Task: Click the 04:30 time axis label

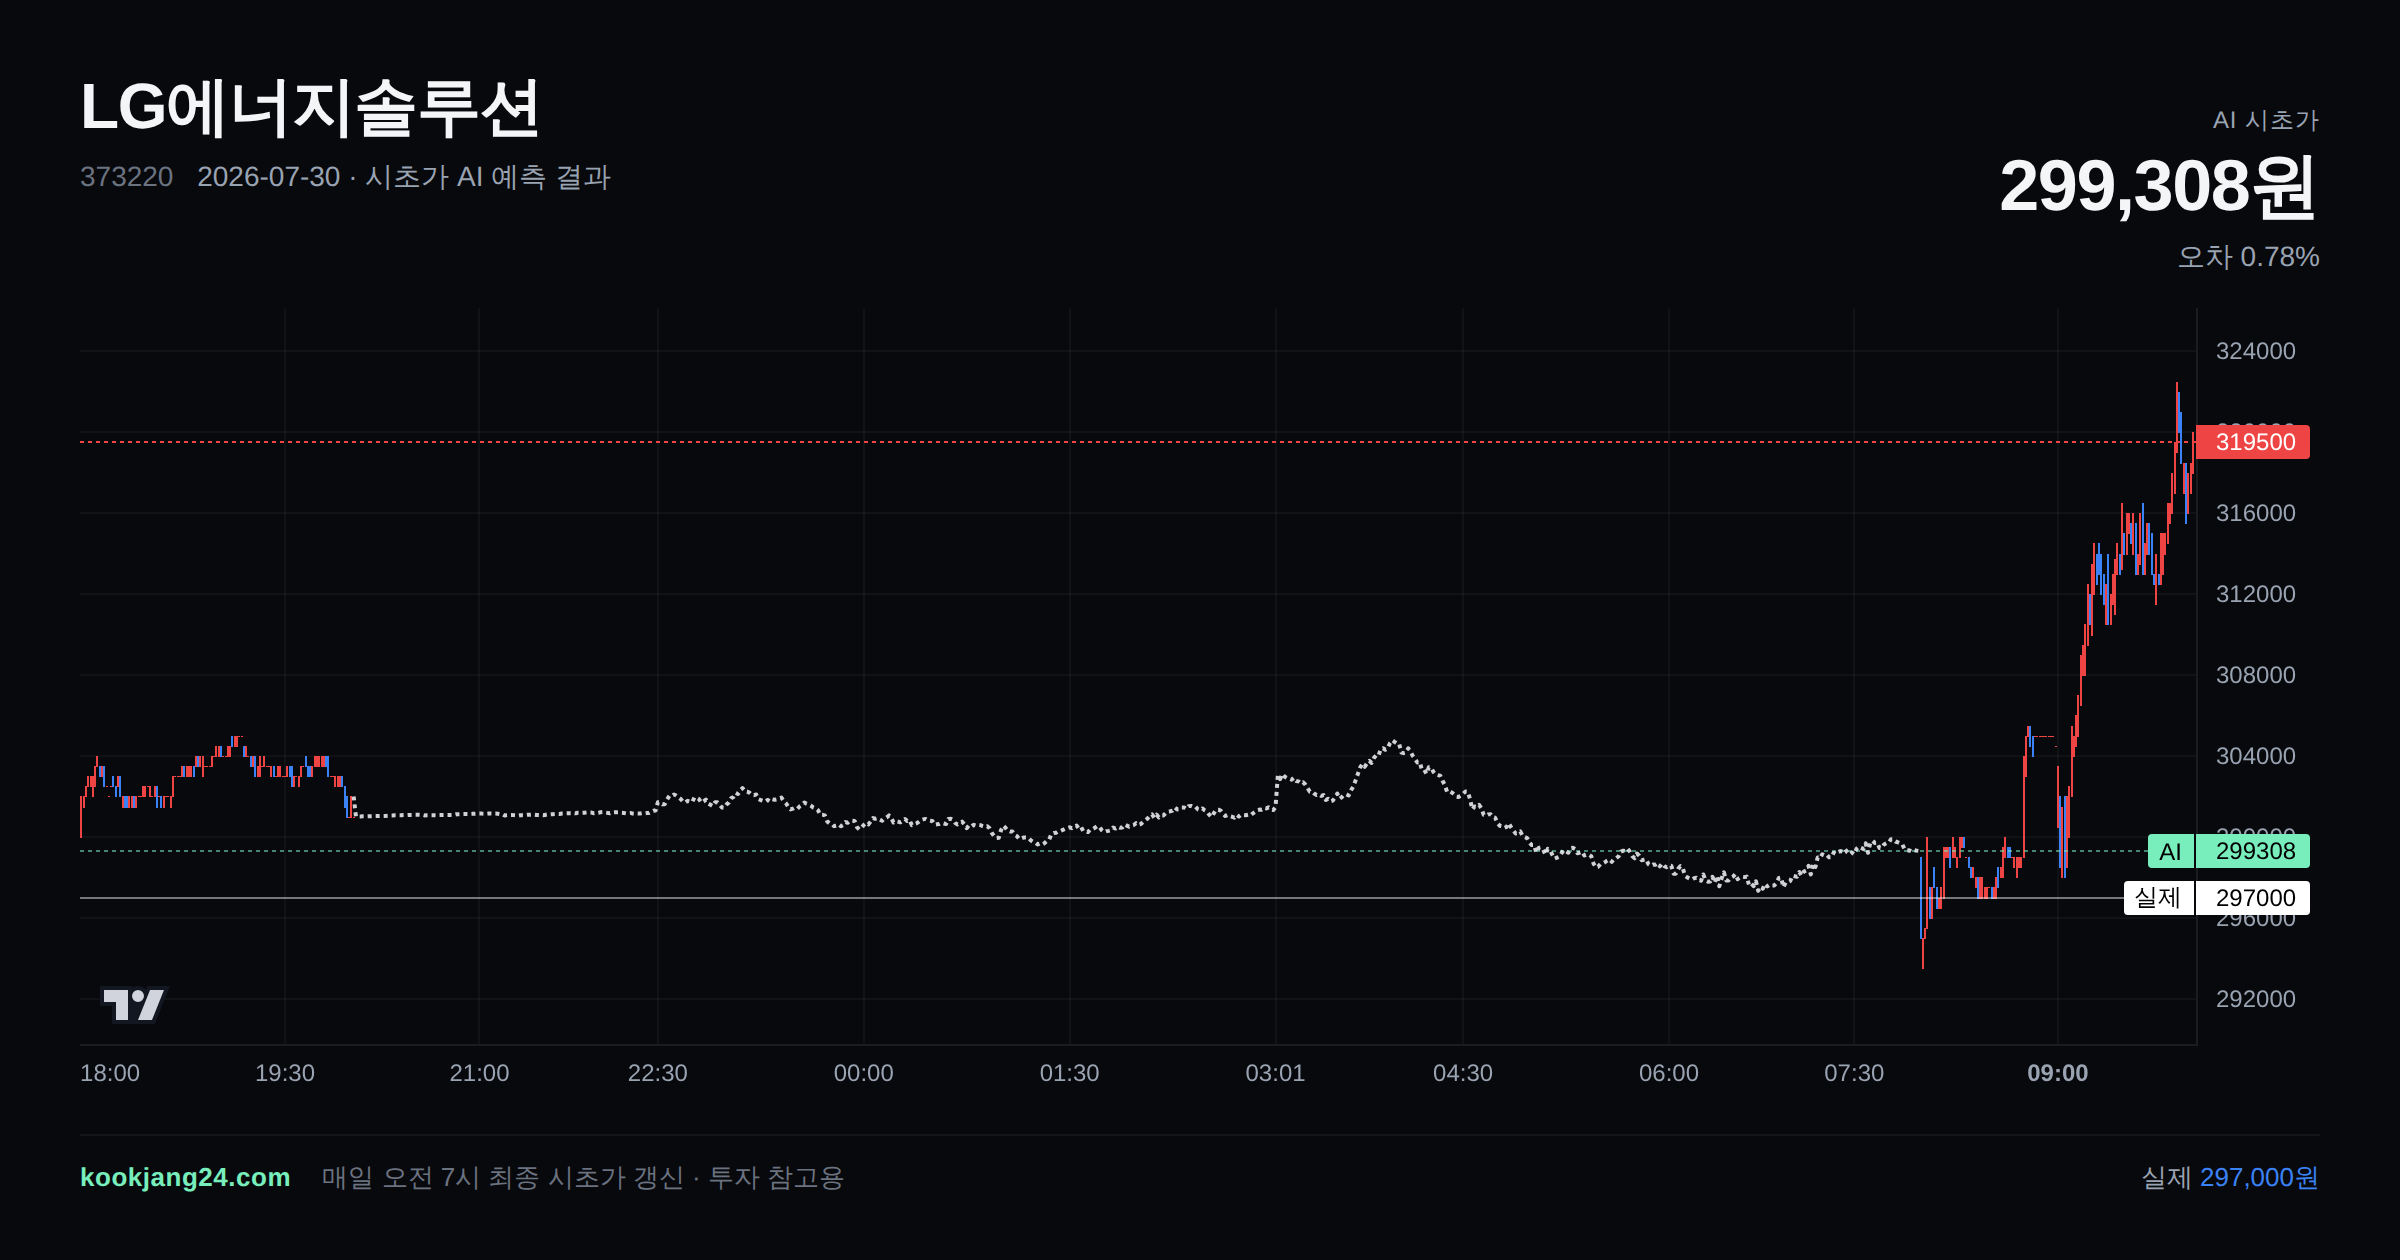Action: point(1463,1073)
